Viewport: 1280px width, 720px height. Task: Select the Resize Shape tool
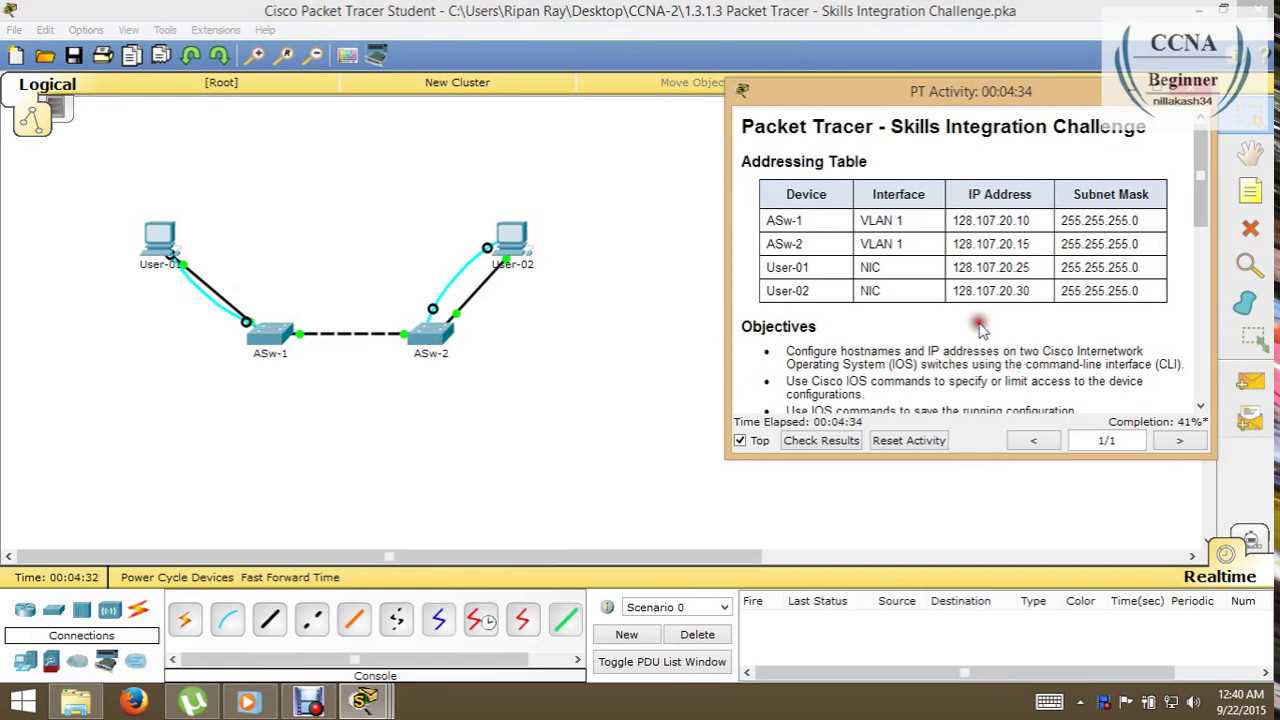point(1253,339)
